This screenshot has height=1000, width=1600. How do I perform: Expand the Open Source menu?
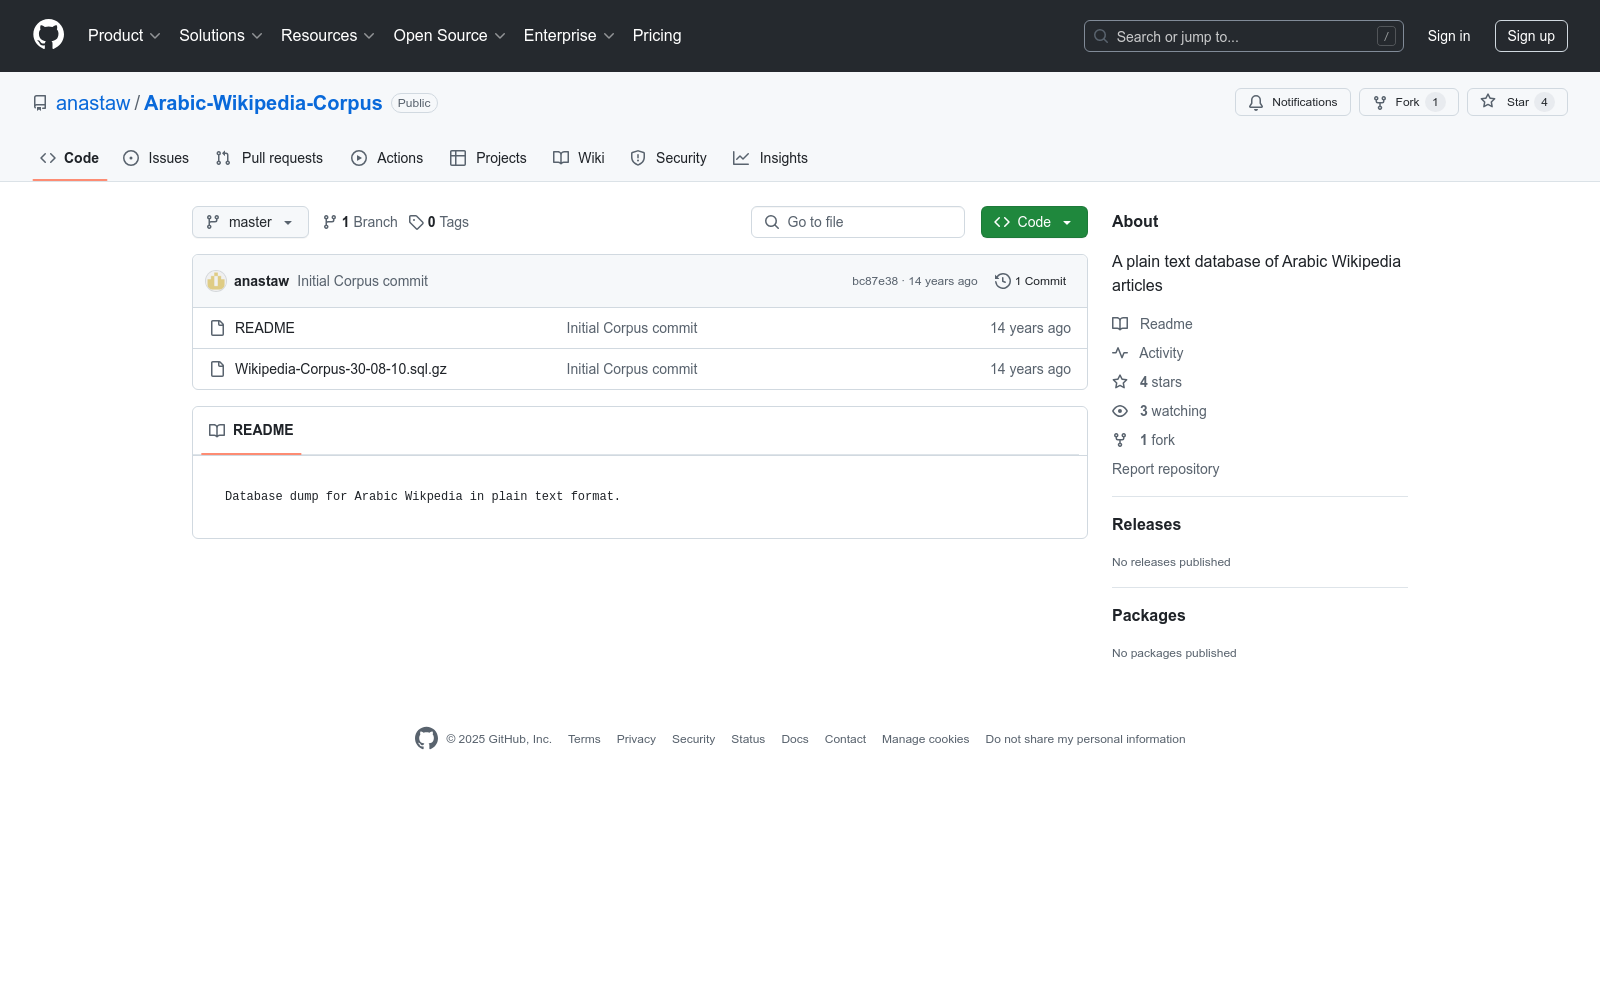pos(450,35)
